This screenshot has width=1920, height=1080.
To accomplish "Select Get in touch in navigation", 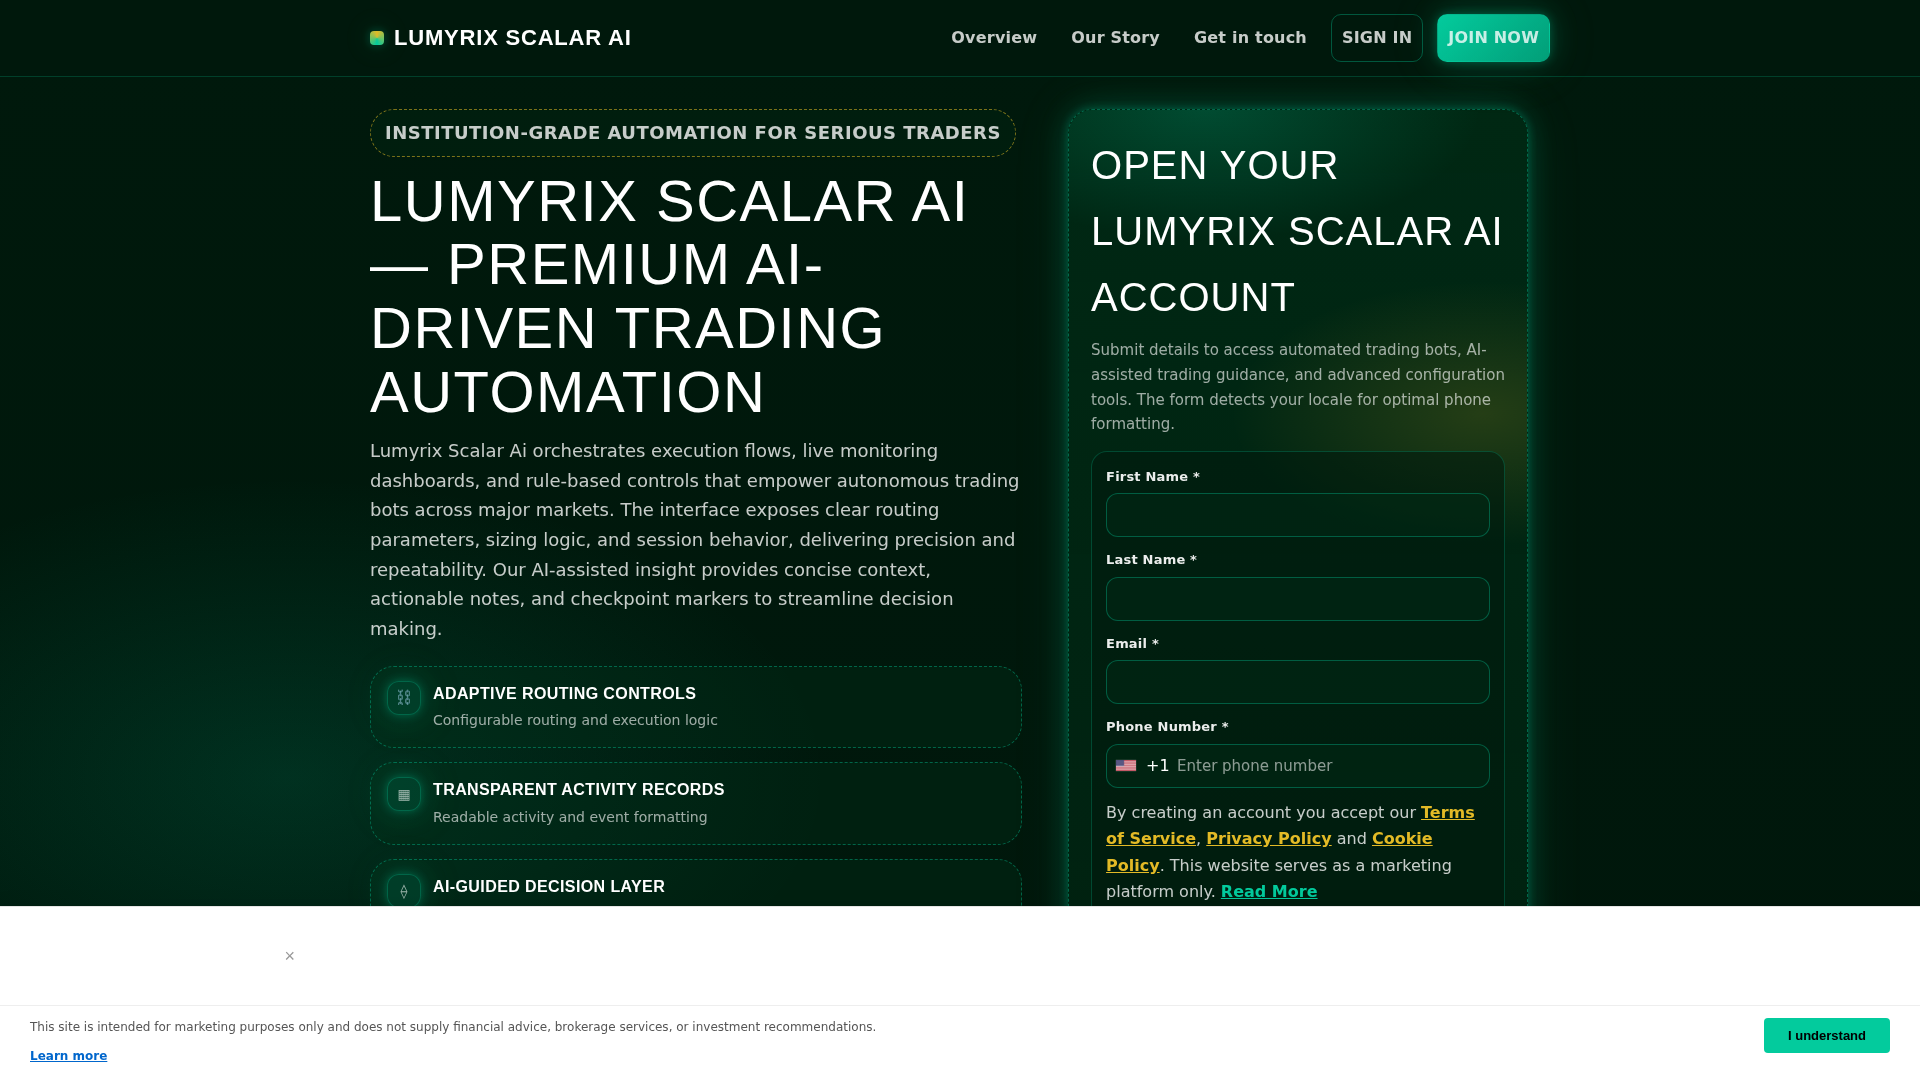I will [x=1250, y=38].
